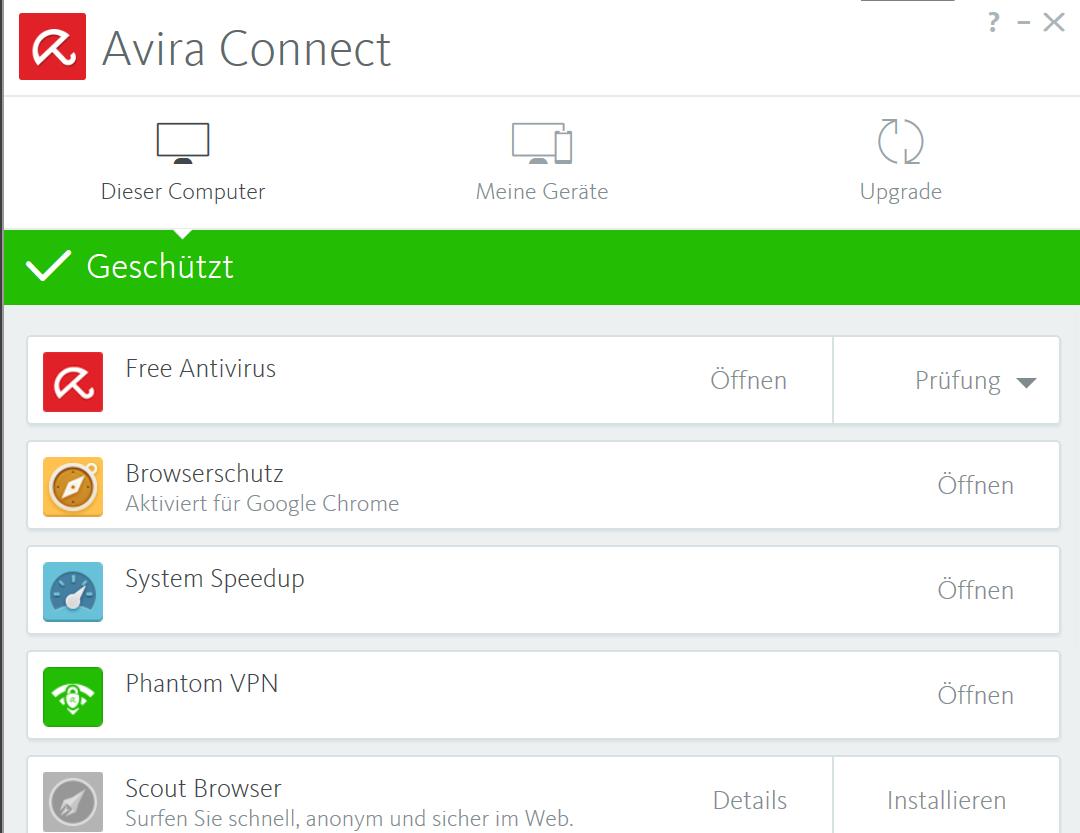This screenshot has width=1080, height=833.
Task: Click the Phantom VPN product name
Action: (x=202, y=683)
